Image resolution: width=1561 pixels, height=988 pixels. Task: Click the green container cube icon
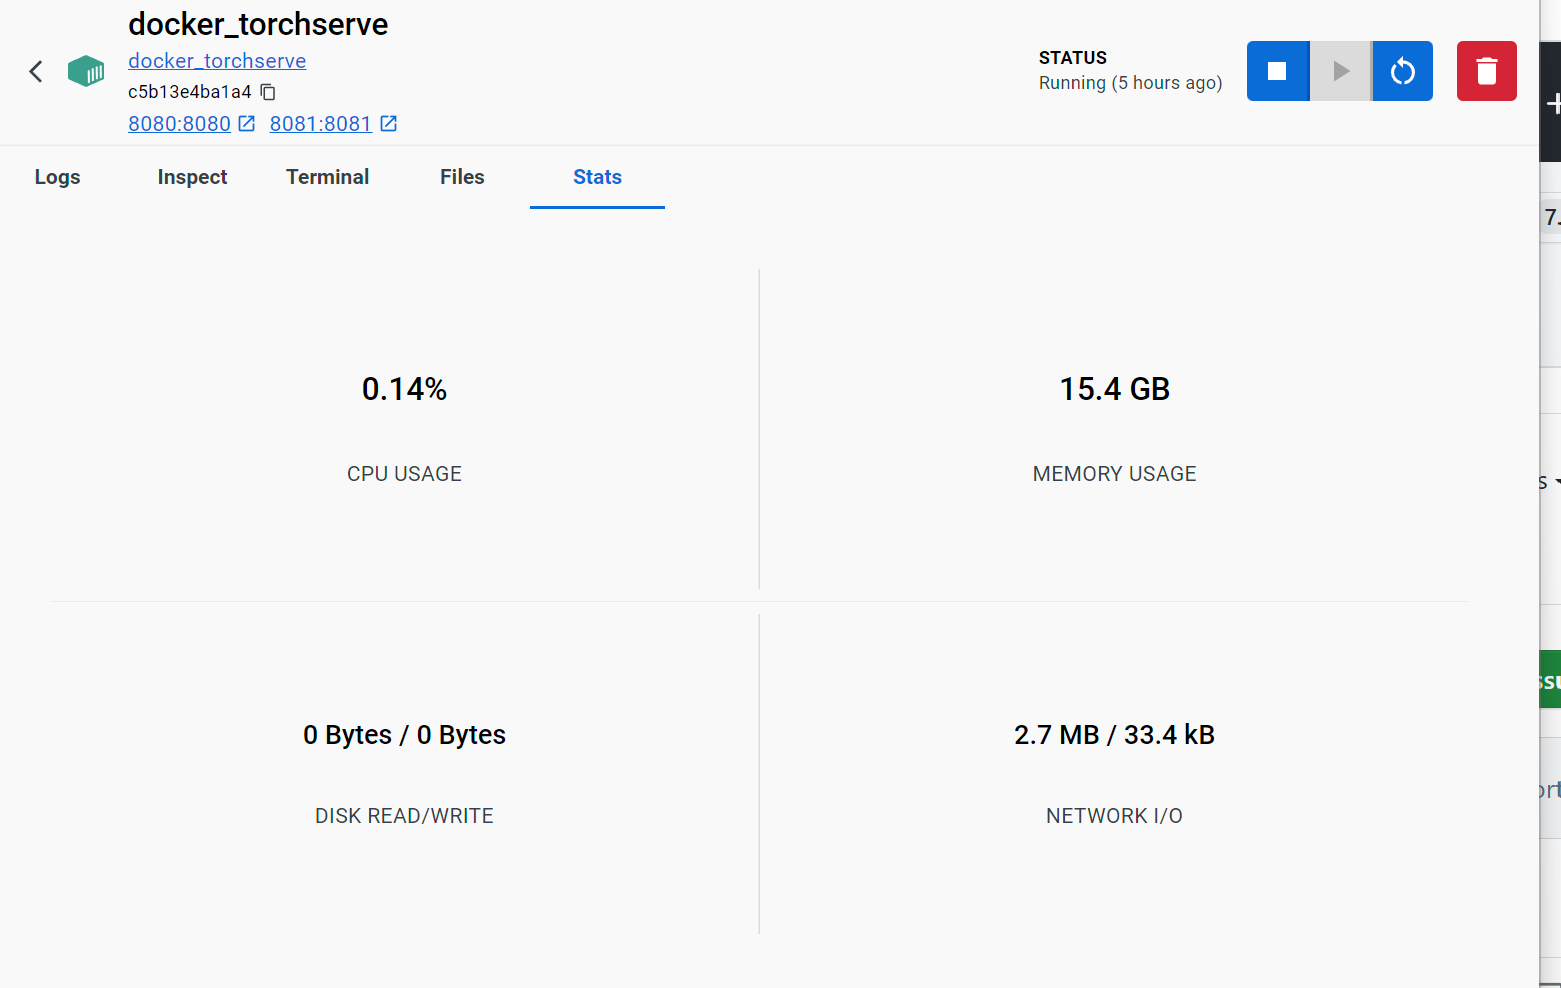click(x=86, y=71)
